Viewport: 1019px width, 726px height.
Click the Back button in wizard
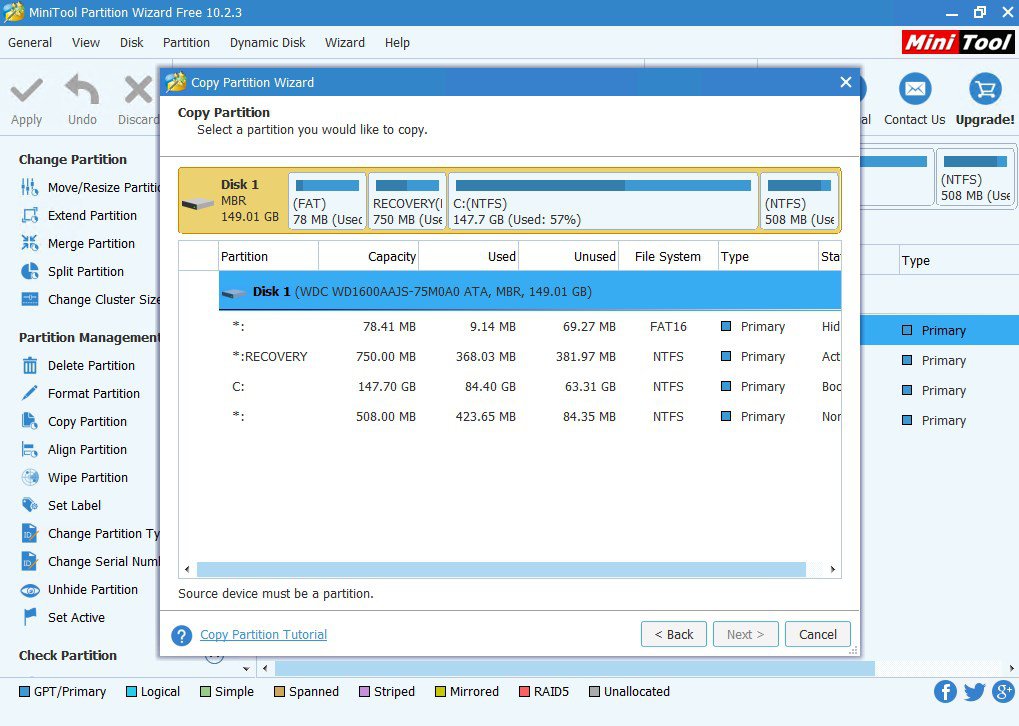(x=674, y=634)
